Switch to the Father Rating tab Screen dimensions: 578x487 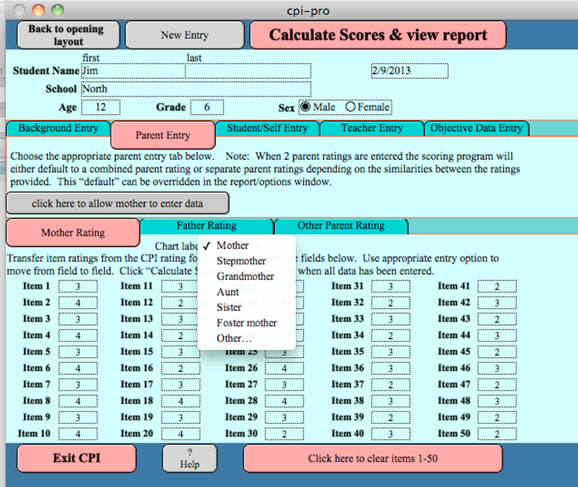point(206,226)
